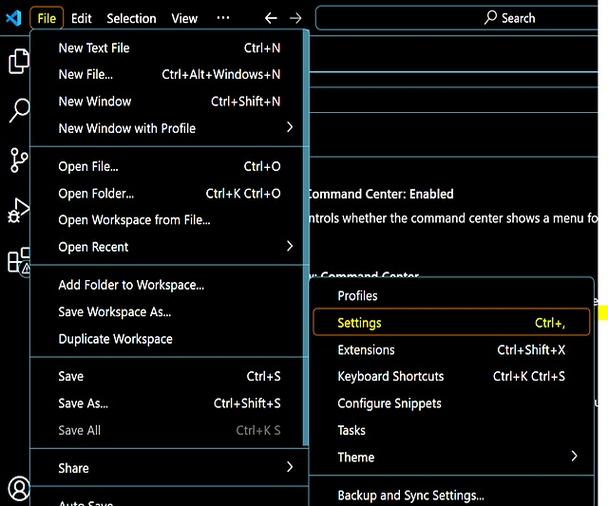Screen dimensions: 608x506
Task: Focus the command center Search box
Action: tap(456, 18)
